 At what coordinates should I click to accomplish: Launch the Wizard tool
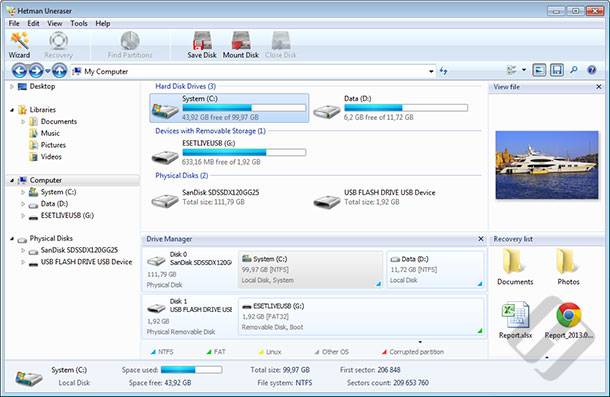(19, 45)
